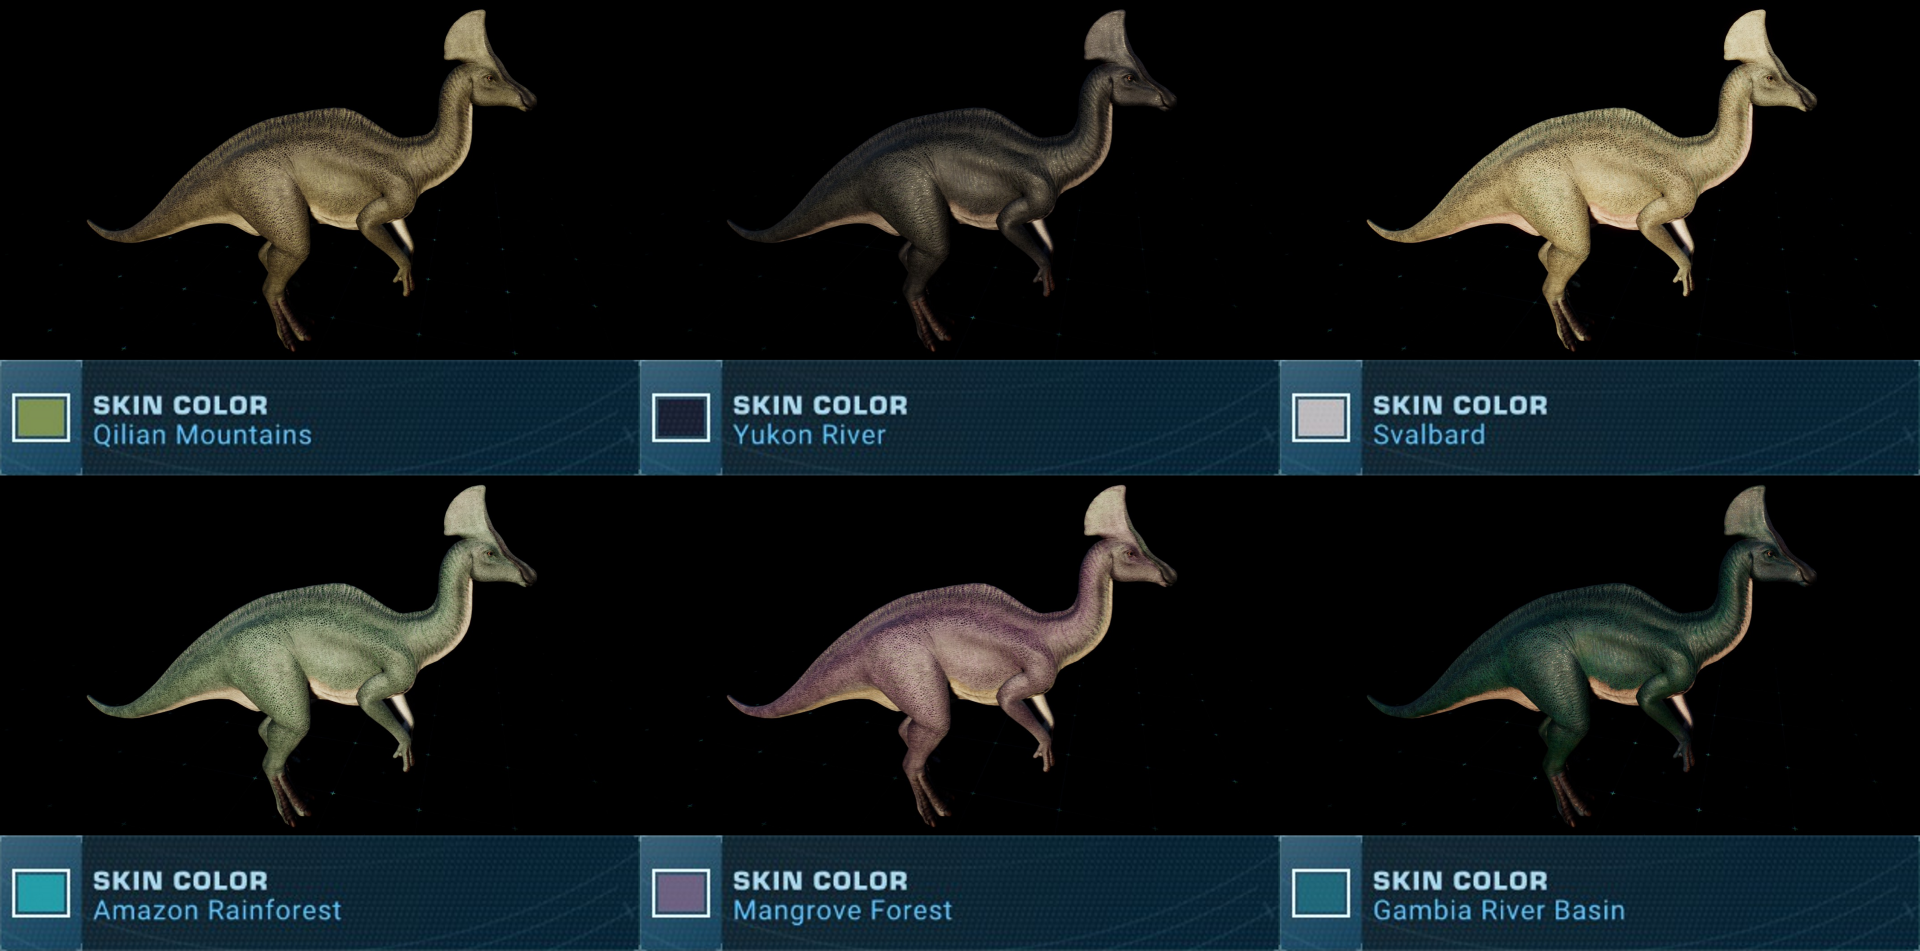Click the Svalbard light gray swatch

(1321, 418)
